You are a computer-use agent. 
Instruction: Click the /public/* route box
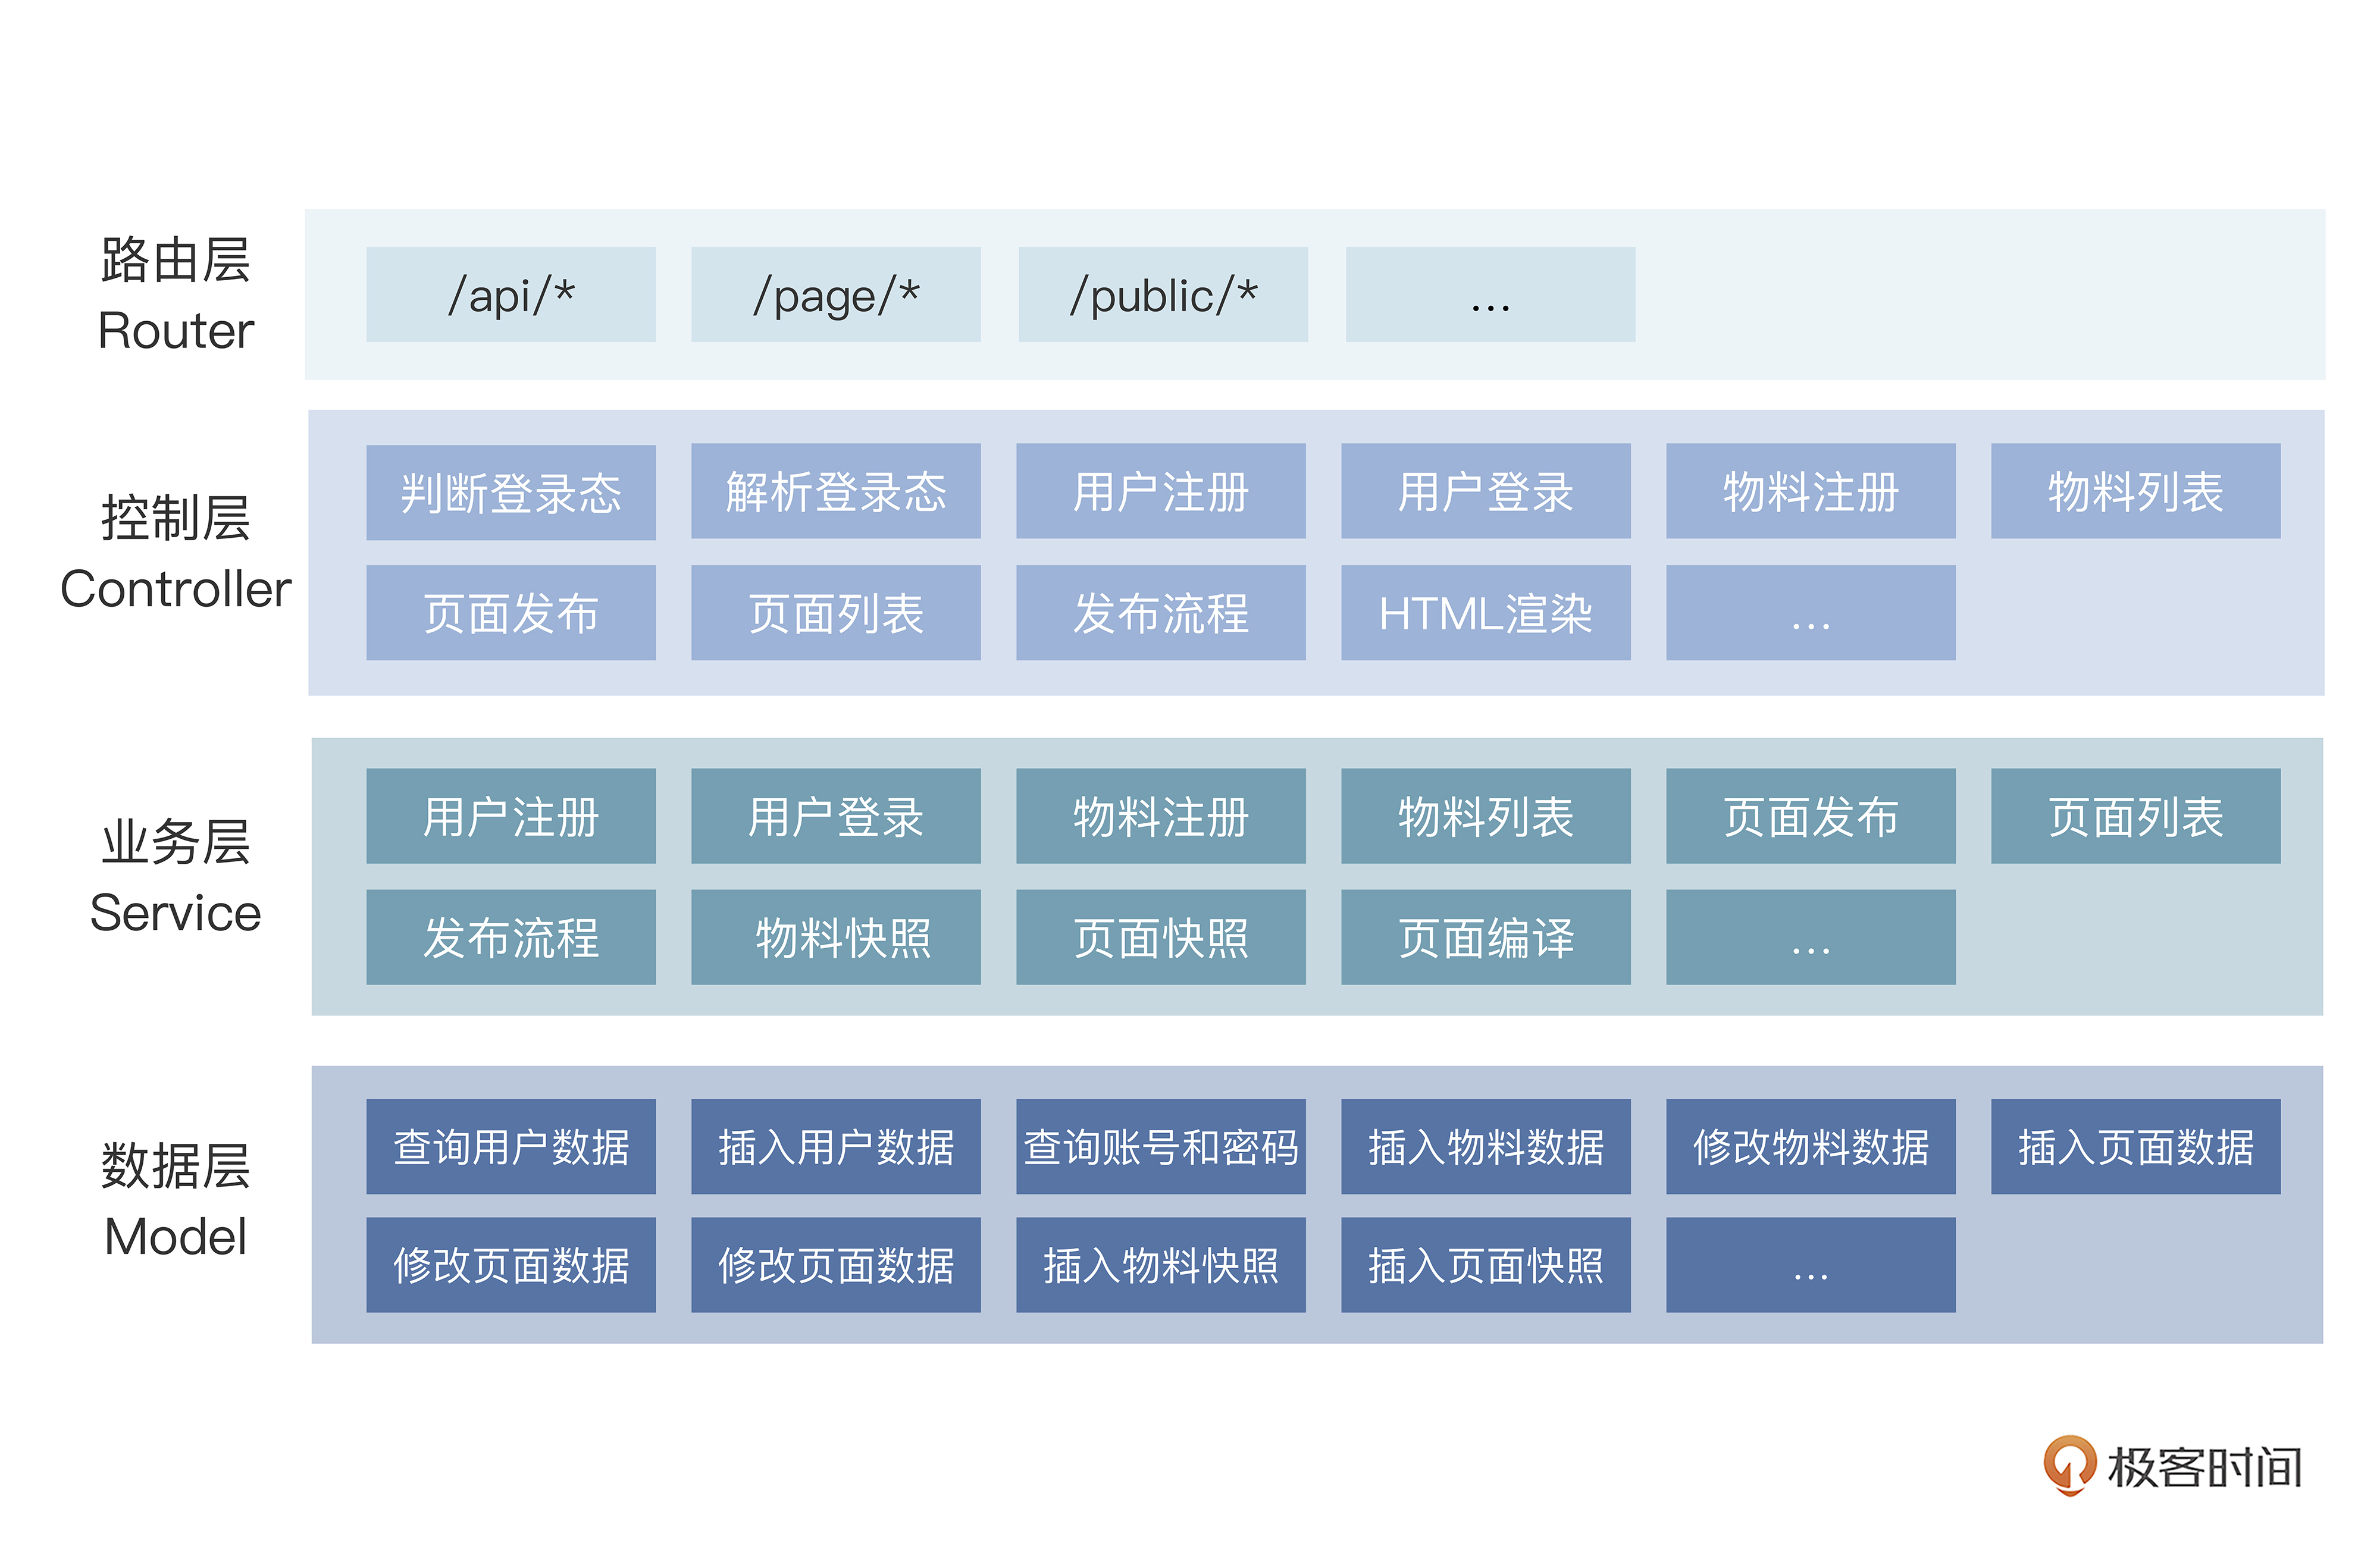click(1162, 295)
